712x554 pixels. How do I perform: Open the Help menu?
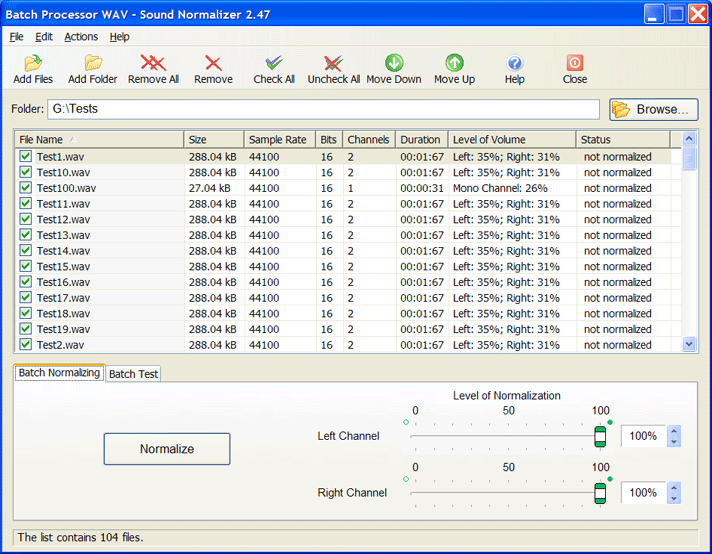pyautogui.click(x=119, y=37)
